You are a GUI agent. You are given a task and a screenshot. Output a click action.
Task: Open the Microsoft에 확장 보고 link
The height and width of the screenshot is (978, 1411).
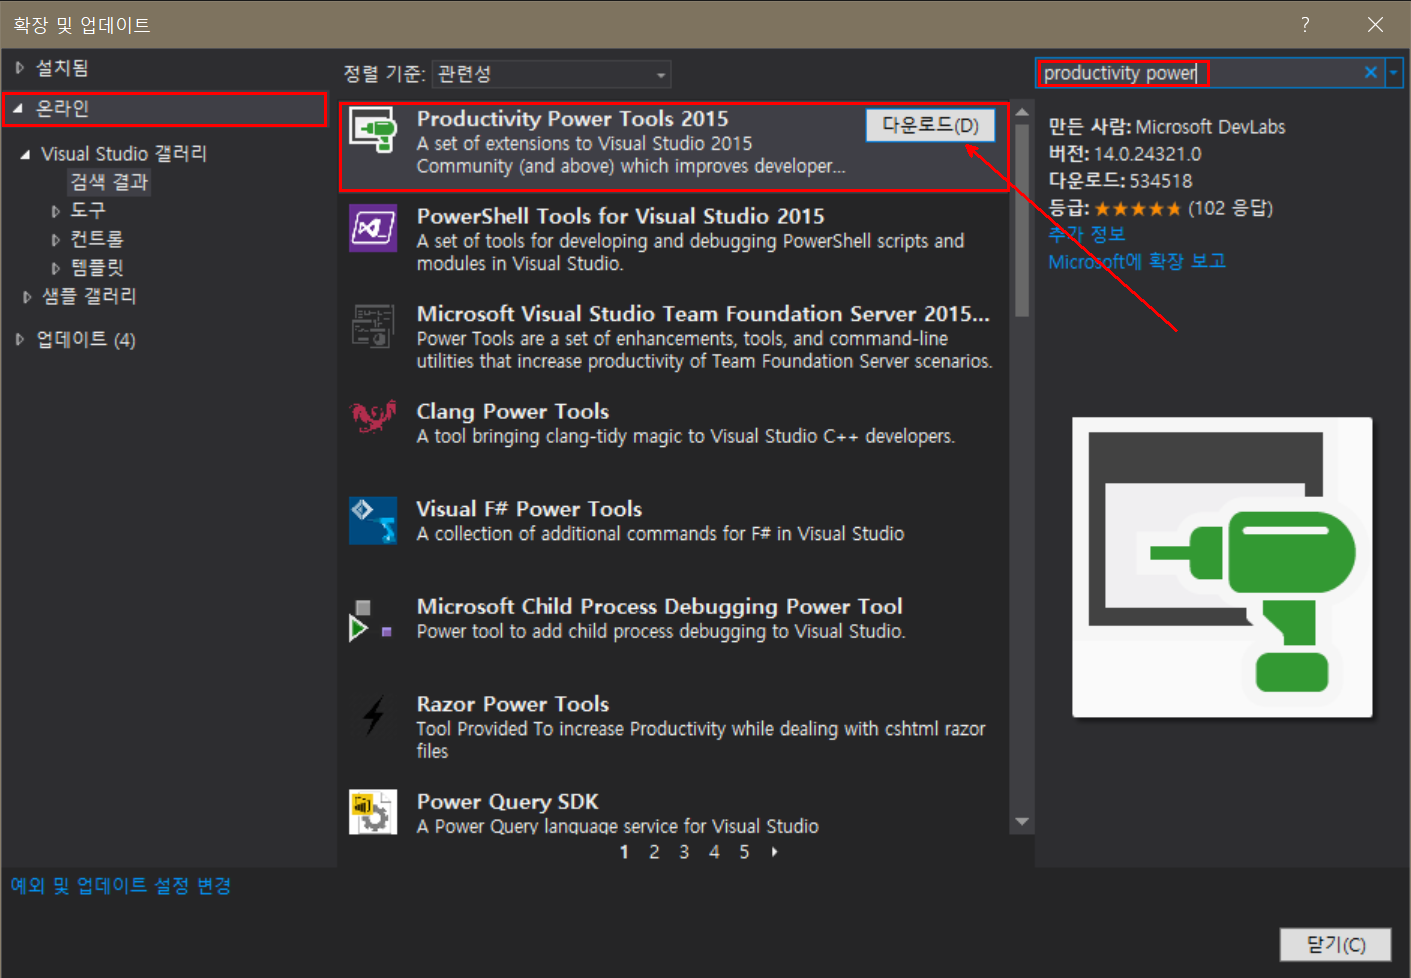click(x=1136, y=261)
